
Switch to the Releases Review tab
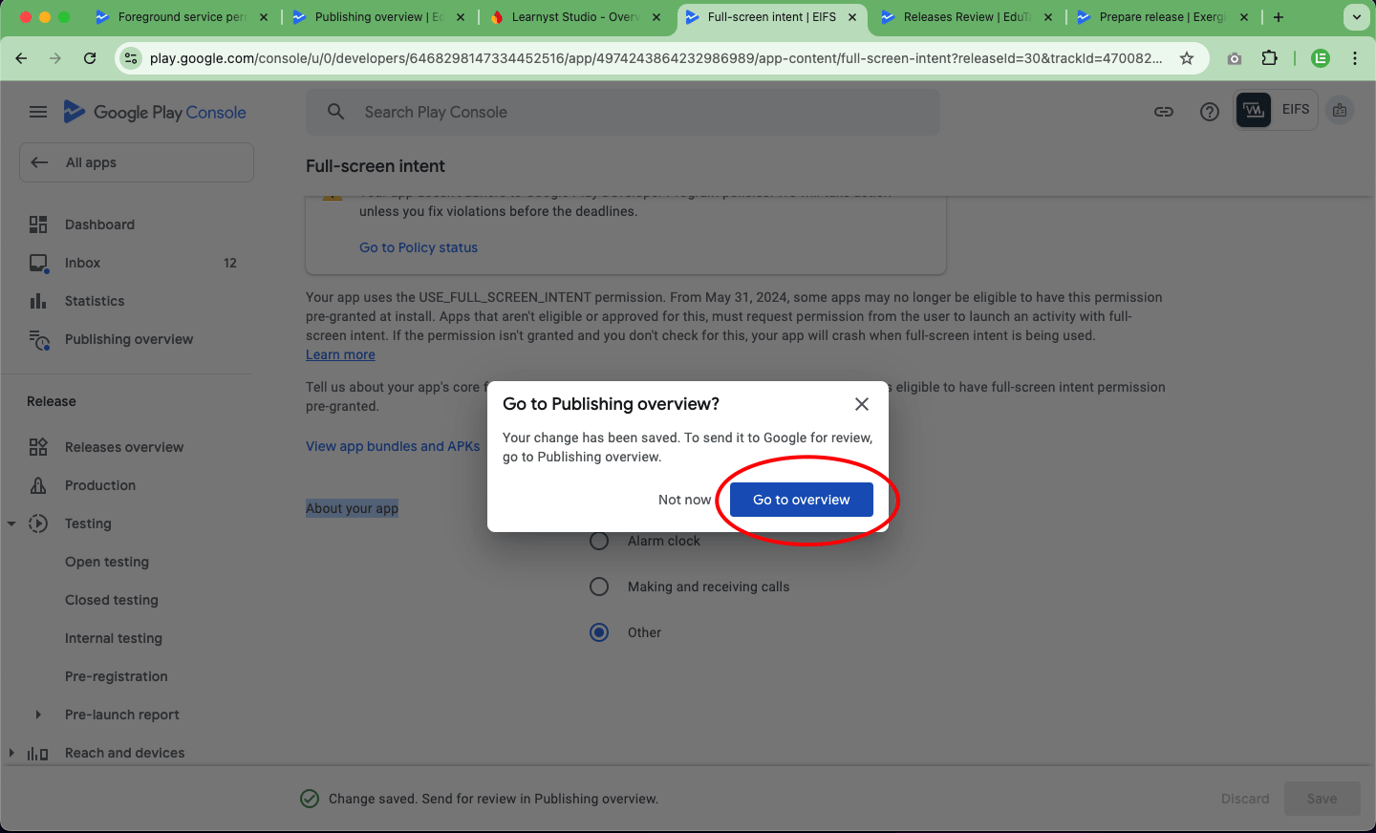tap(968, 17)
